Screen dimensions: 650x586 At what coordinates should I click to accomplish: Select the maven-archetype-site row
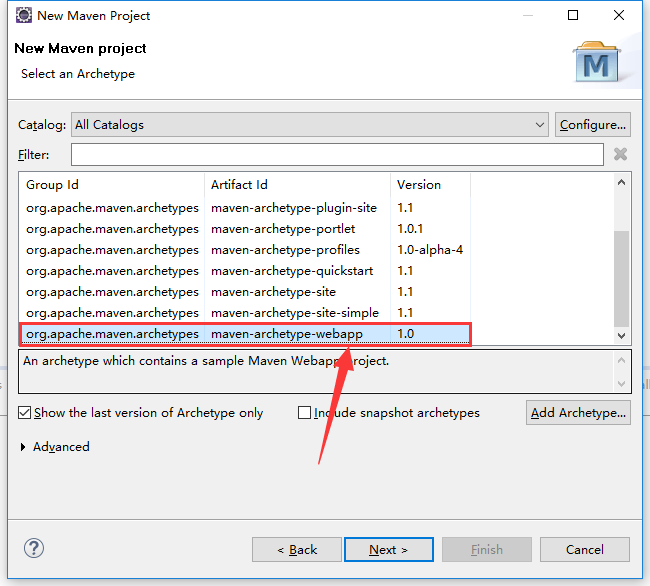(245, 292)
